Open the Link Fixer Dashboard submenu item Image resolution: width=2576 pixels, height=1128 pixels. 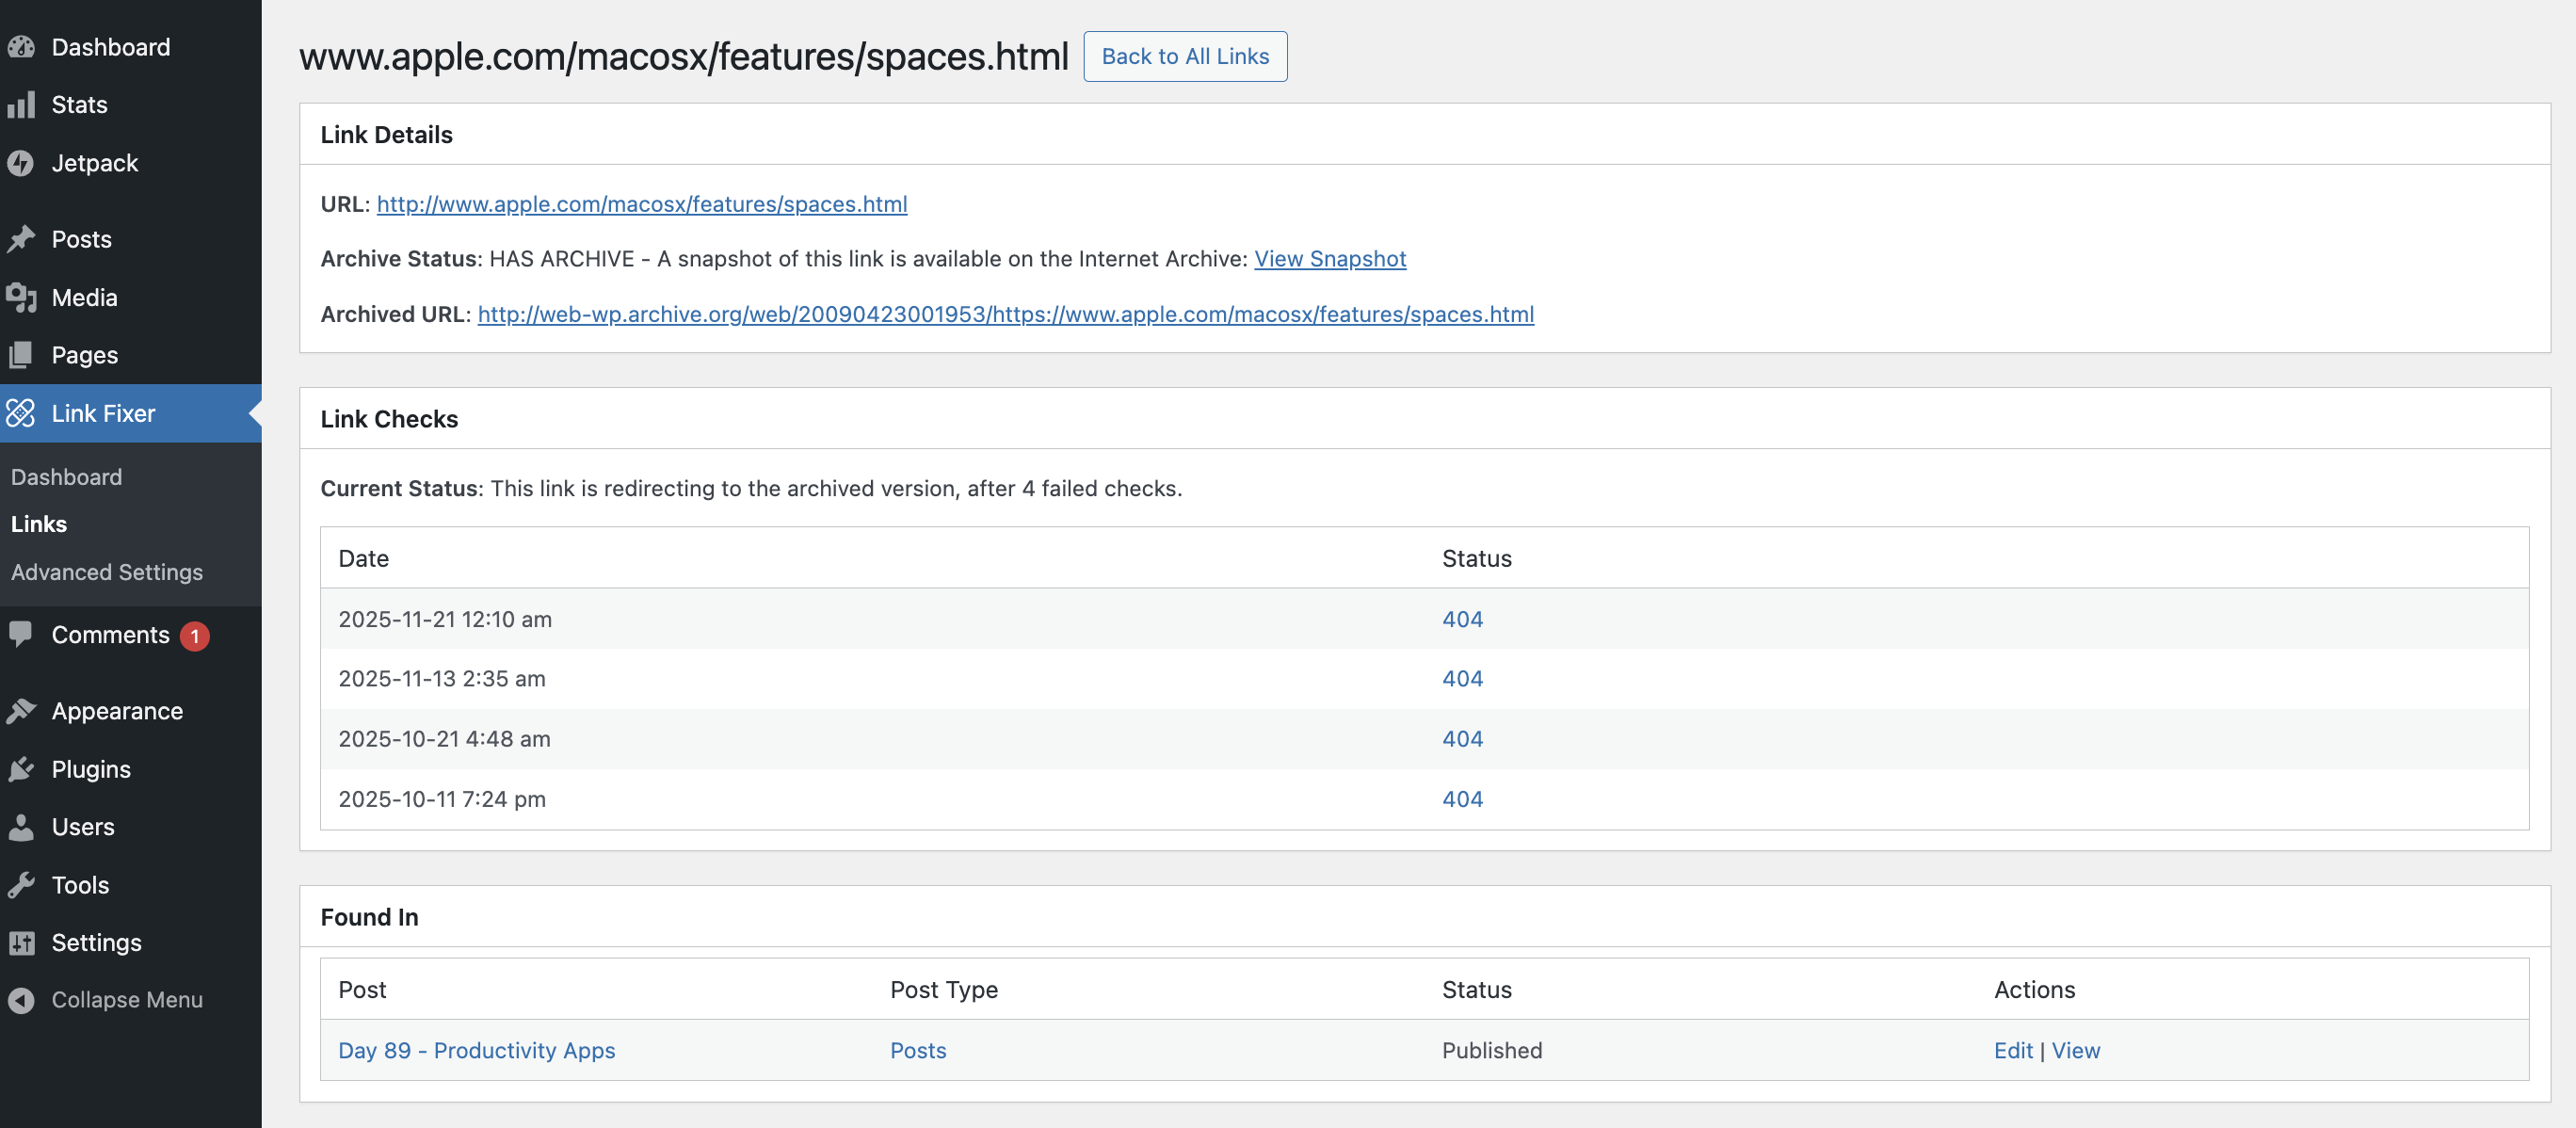coord(66,477)
